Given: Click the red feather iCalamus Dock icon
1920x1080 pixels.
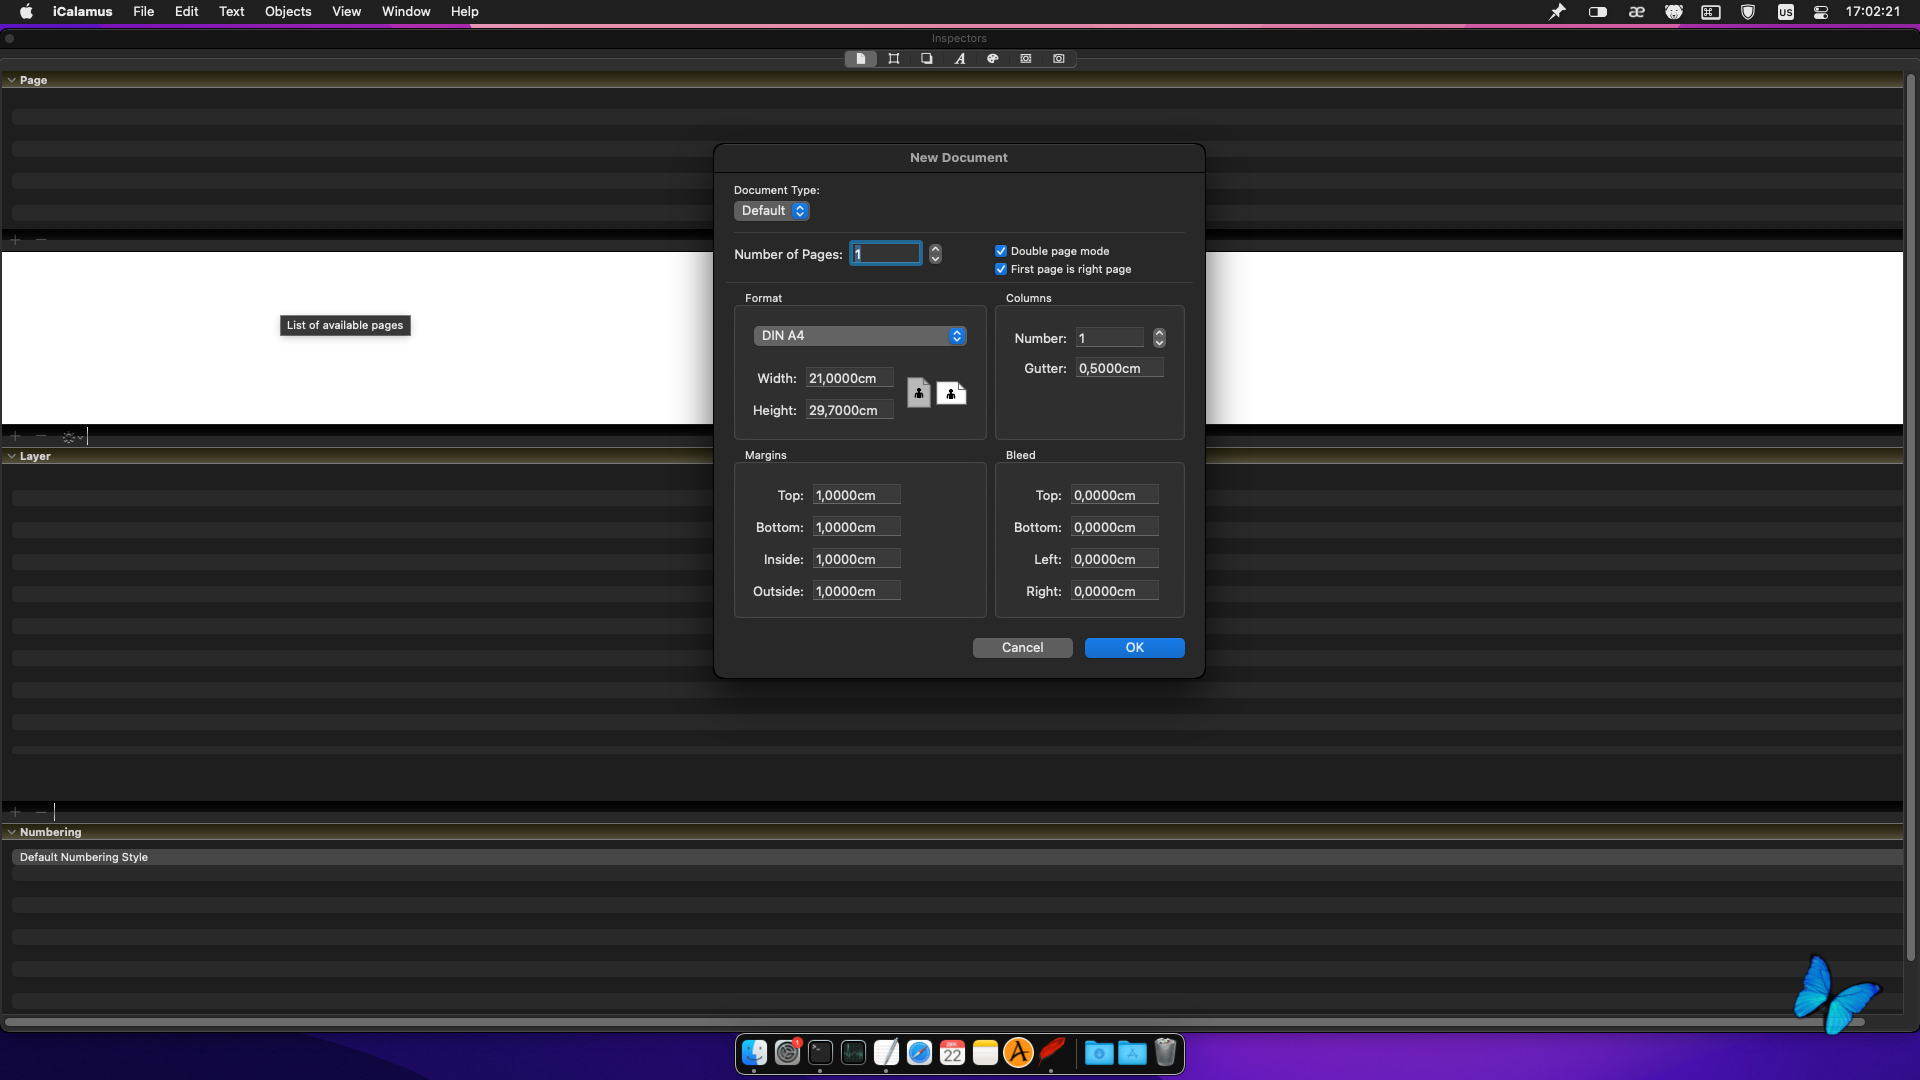Looking at the screenshot, I should click(1051, 1053).
